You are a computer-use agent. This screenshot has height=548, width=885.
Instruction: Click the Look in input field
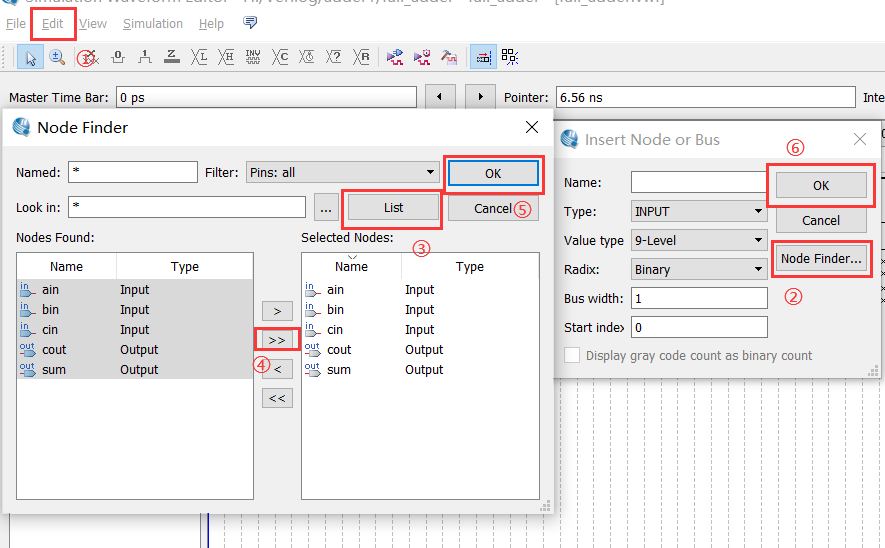pyautogui.click(x=187, y=207)
